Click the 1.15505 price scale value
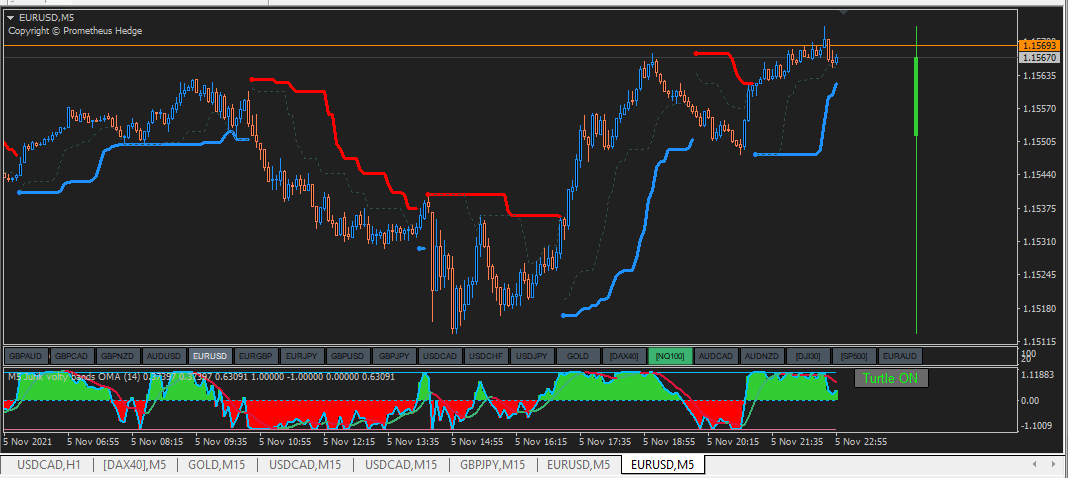This screenshot has width=1068, height=478. tap(1039, 142)
